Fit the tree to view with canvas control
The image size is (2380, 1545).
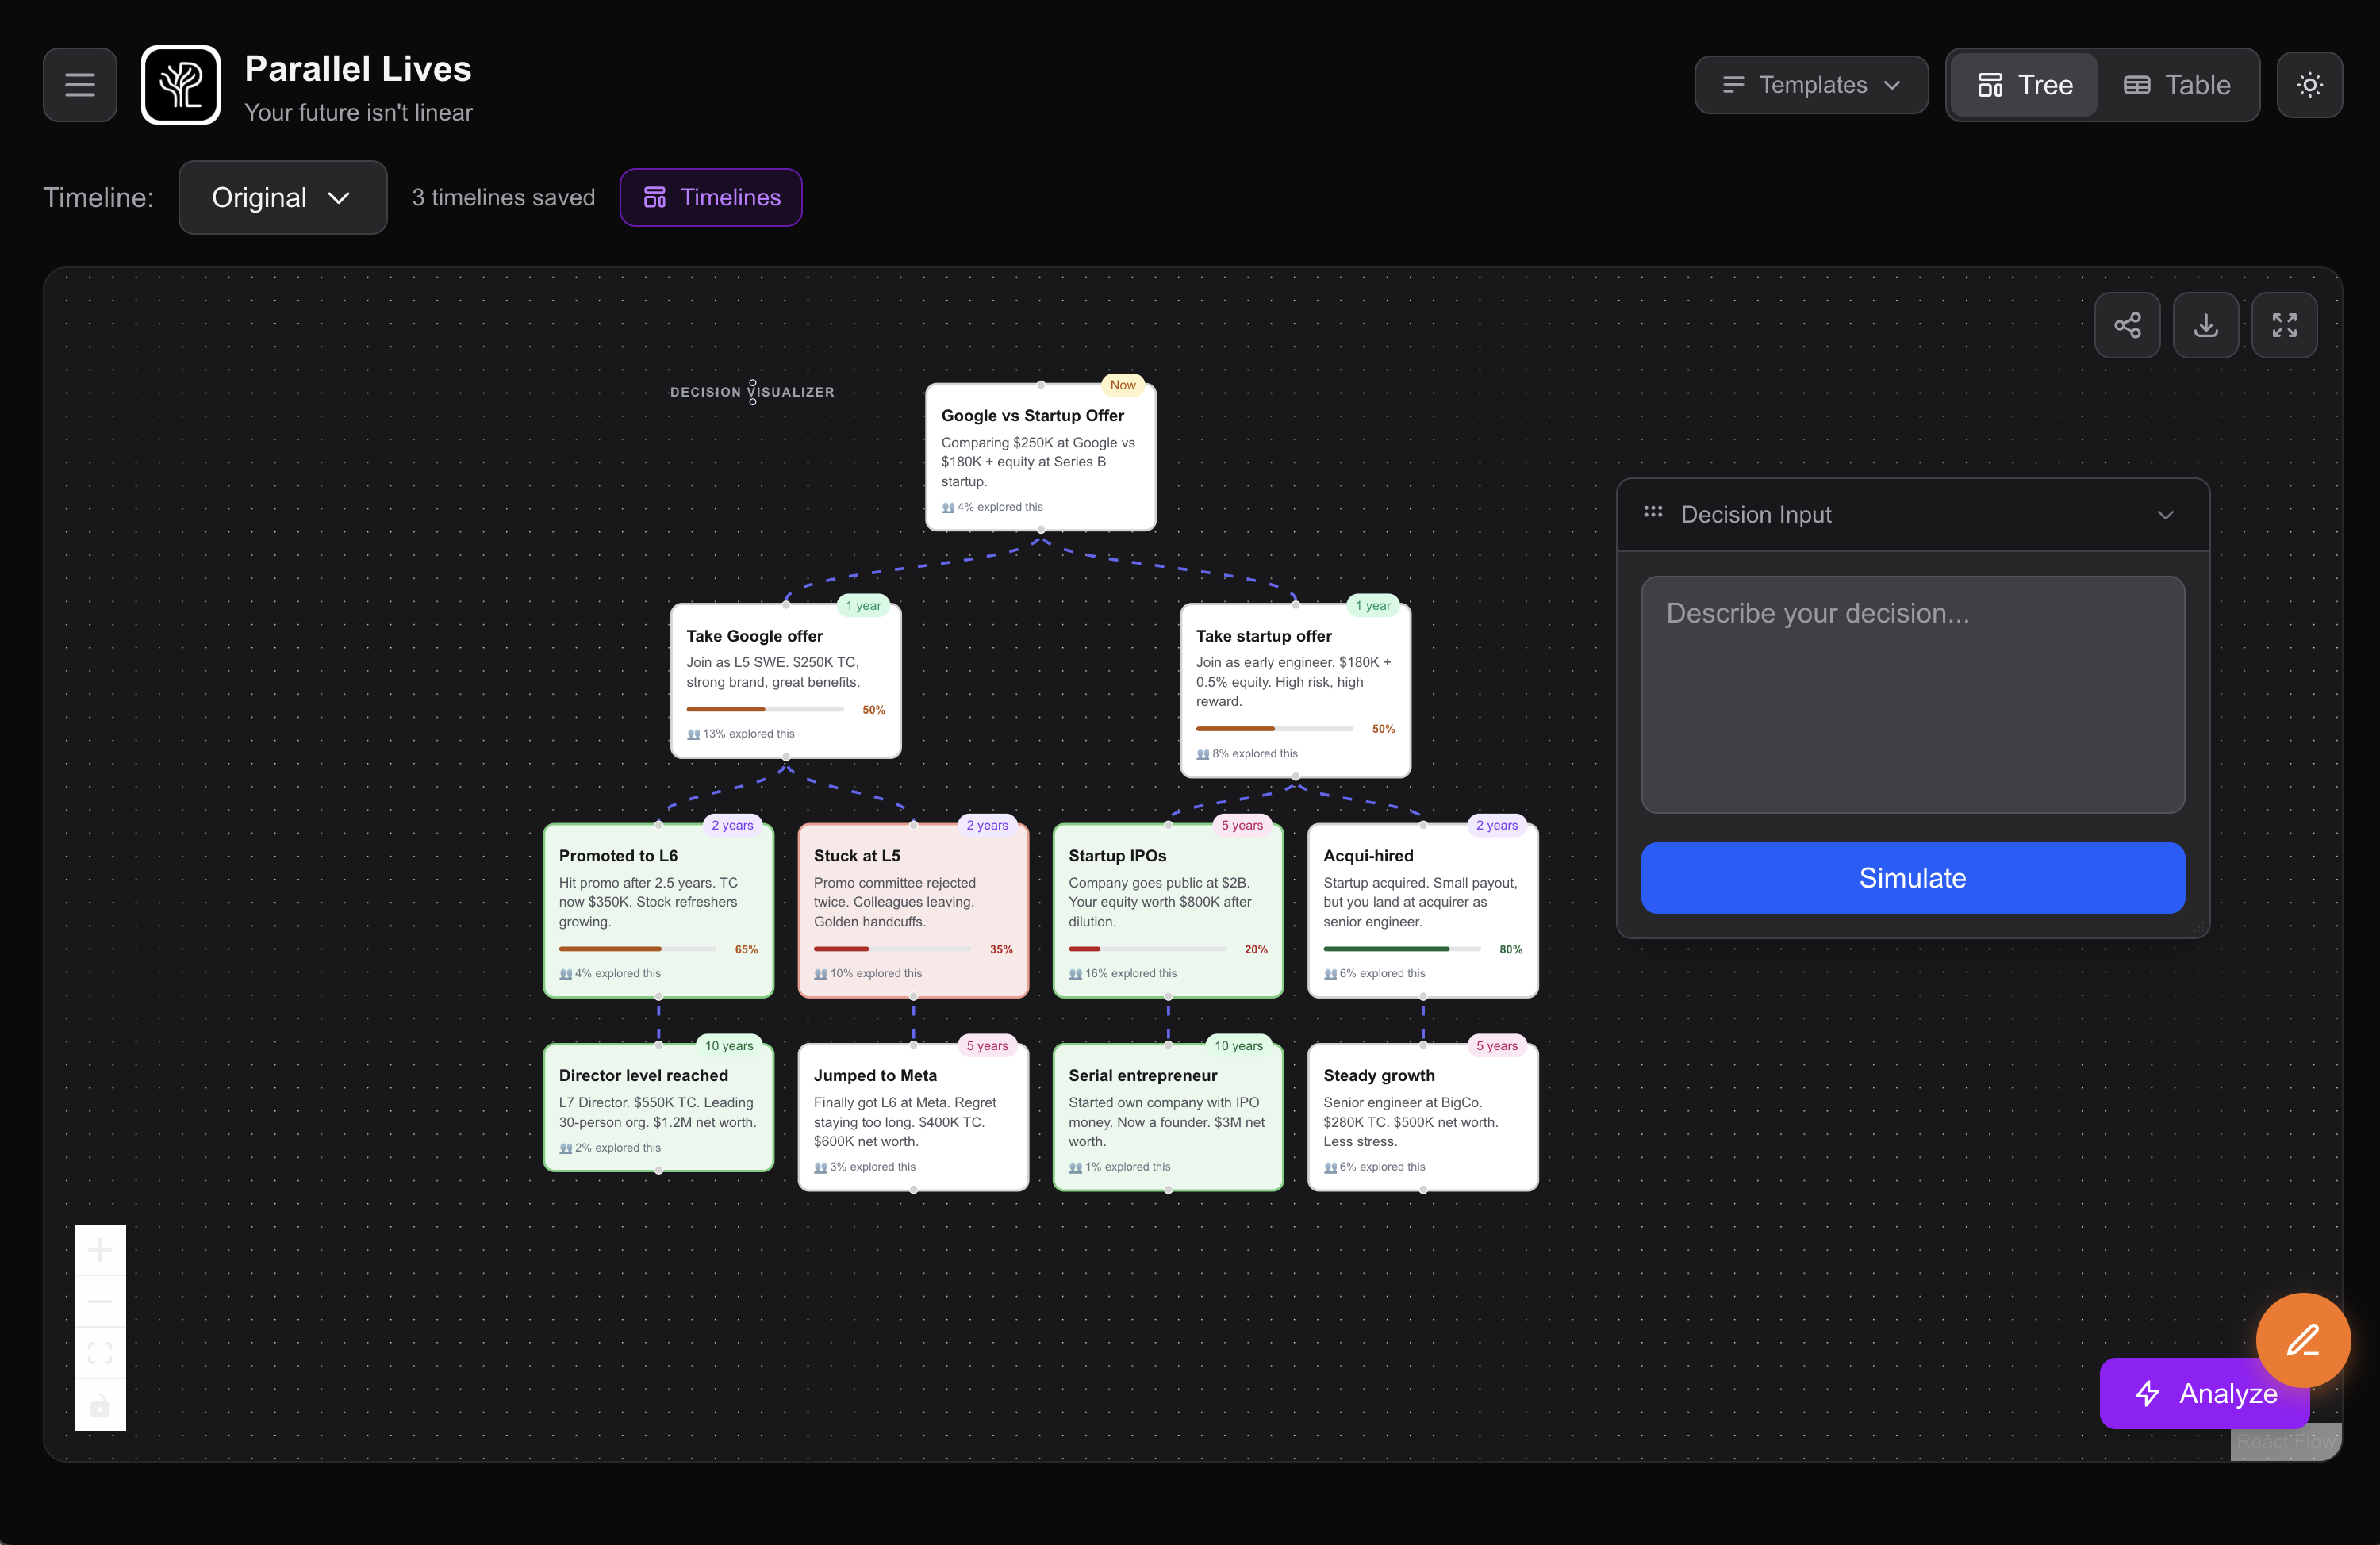click(x=100, y=1352)
